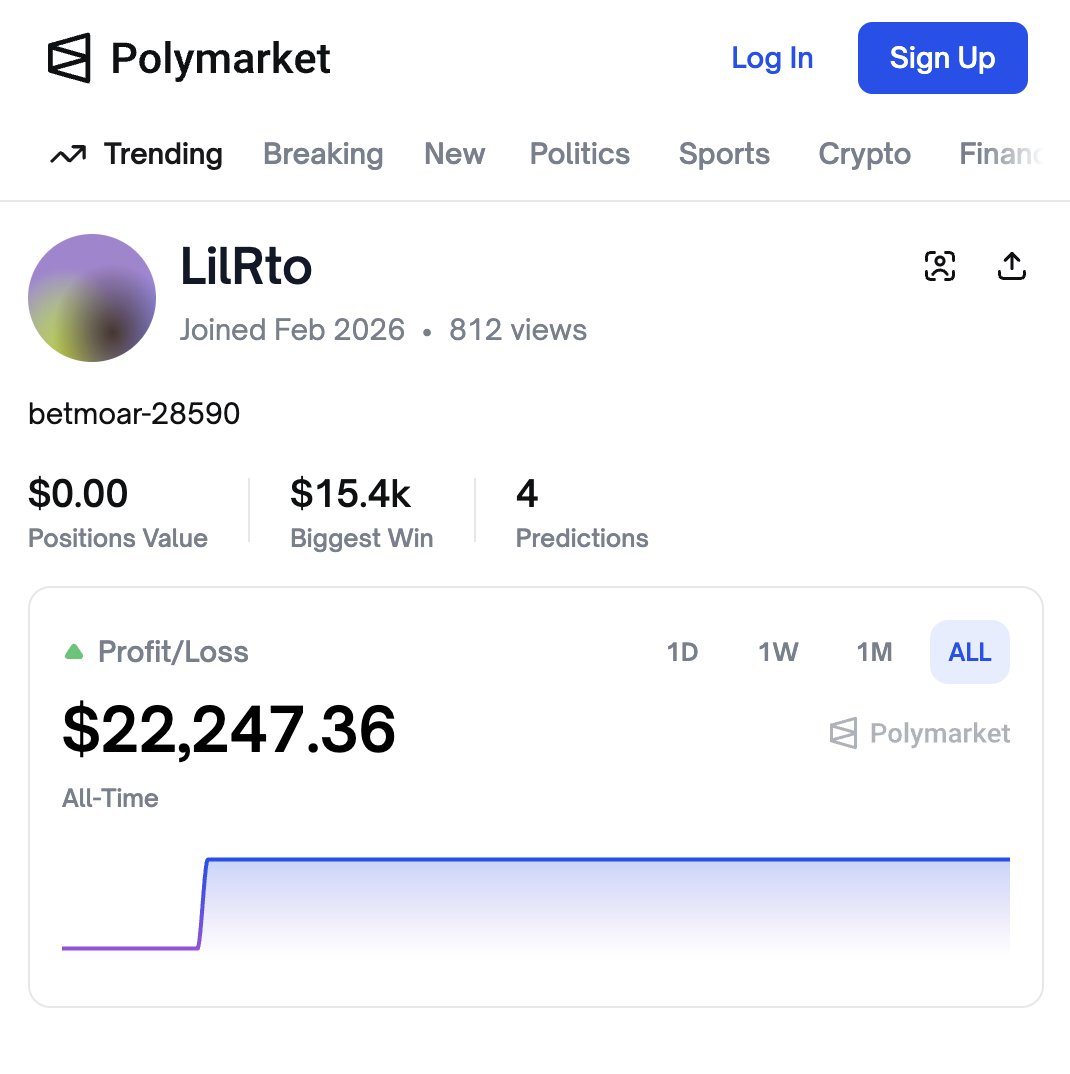Go to the Politics tab
This screenshot has height=1074, width=1070.
[x=580, y=154]
